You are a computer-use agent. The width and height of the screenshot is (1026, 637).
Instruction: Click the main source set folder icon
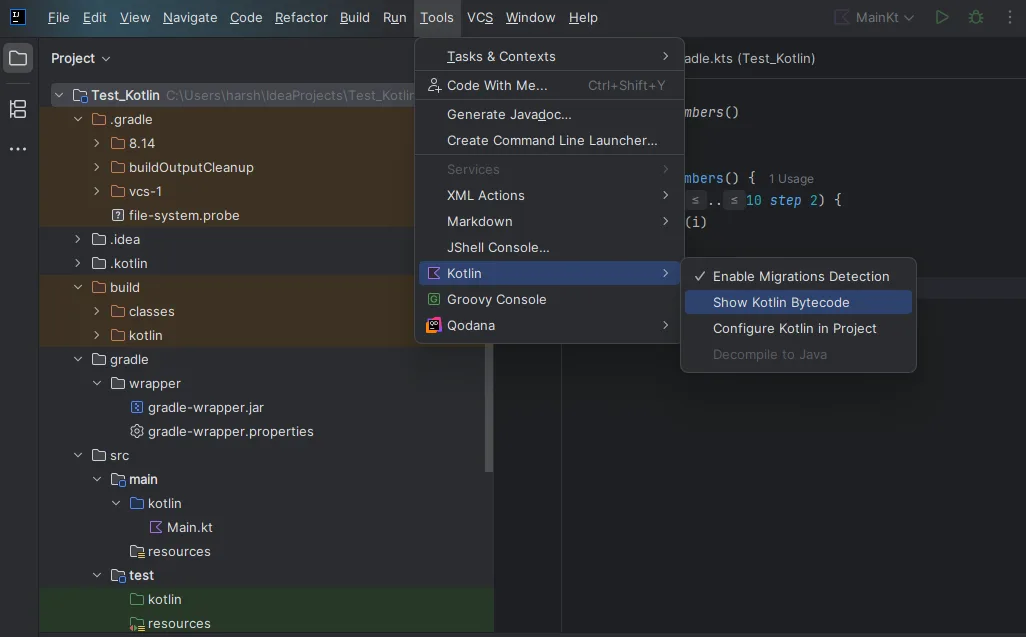[118, 479]
